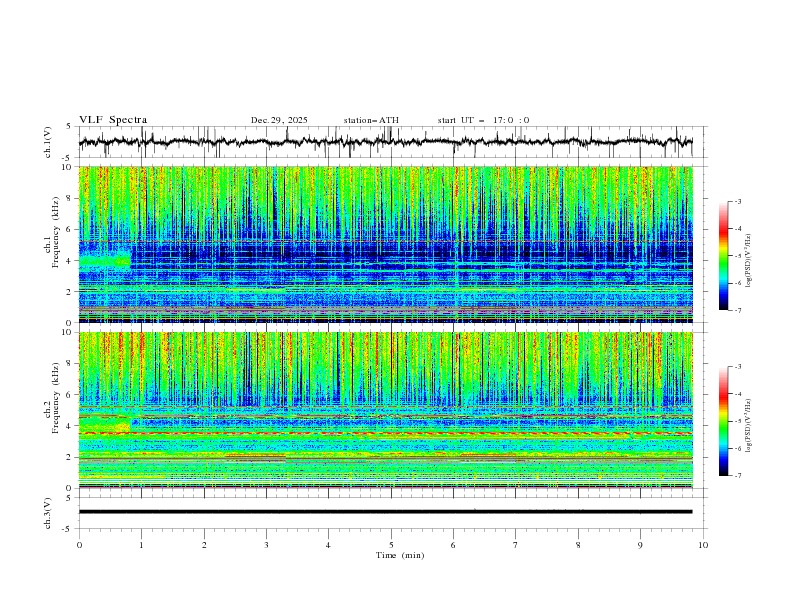This screenshot has width=792, height=612.
Task: Click the "ch.1(V)" axis label
Action: 48,142
